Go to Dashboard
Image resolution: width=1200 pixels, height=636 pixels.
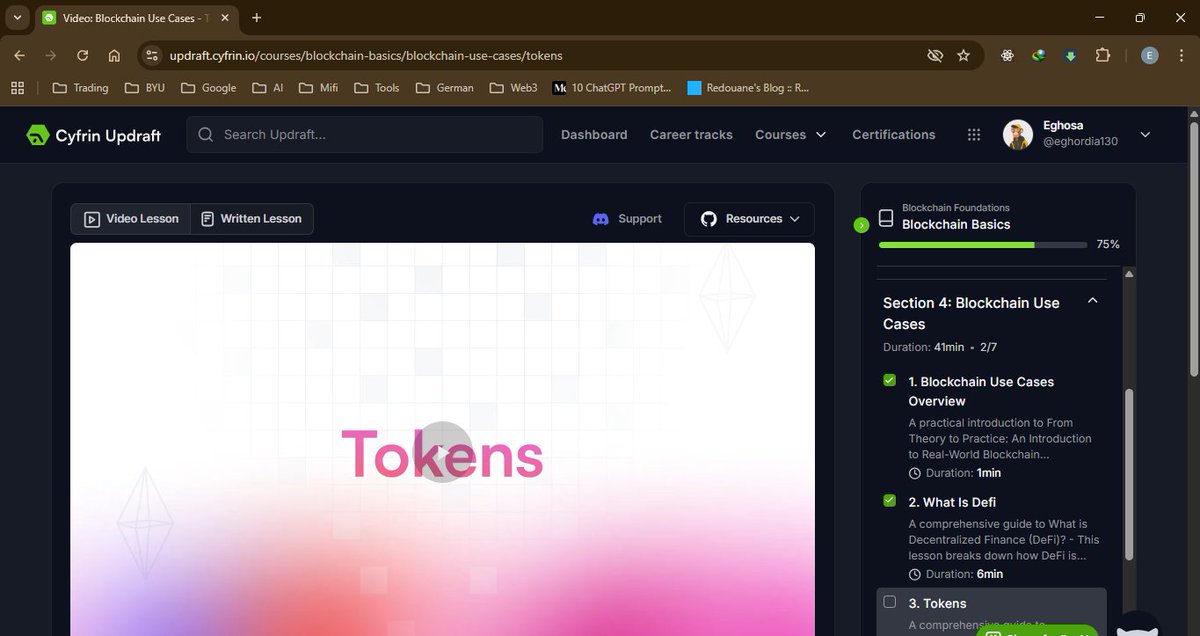tap(594, 135)
